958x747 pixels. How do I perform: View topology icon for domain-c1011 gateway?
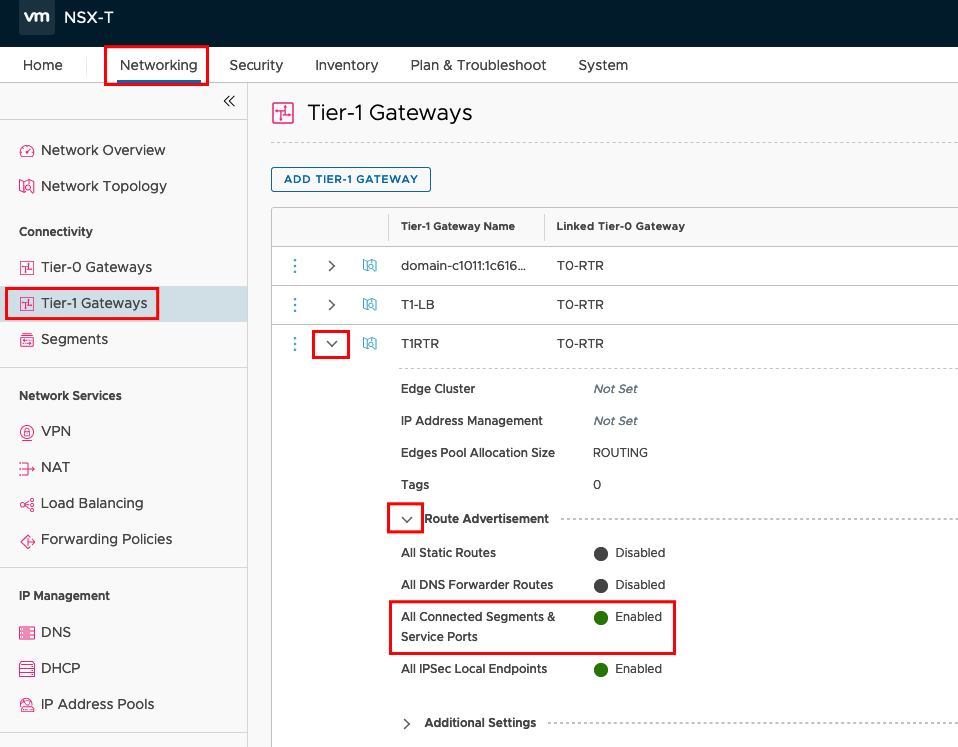click(370, 265)
